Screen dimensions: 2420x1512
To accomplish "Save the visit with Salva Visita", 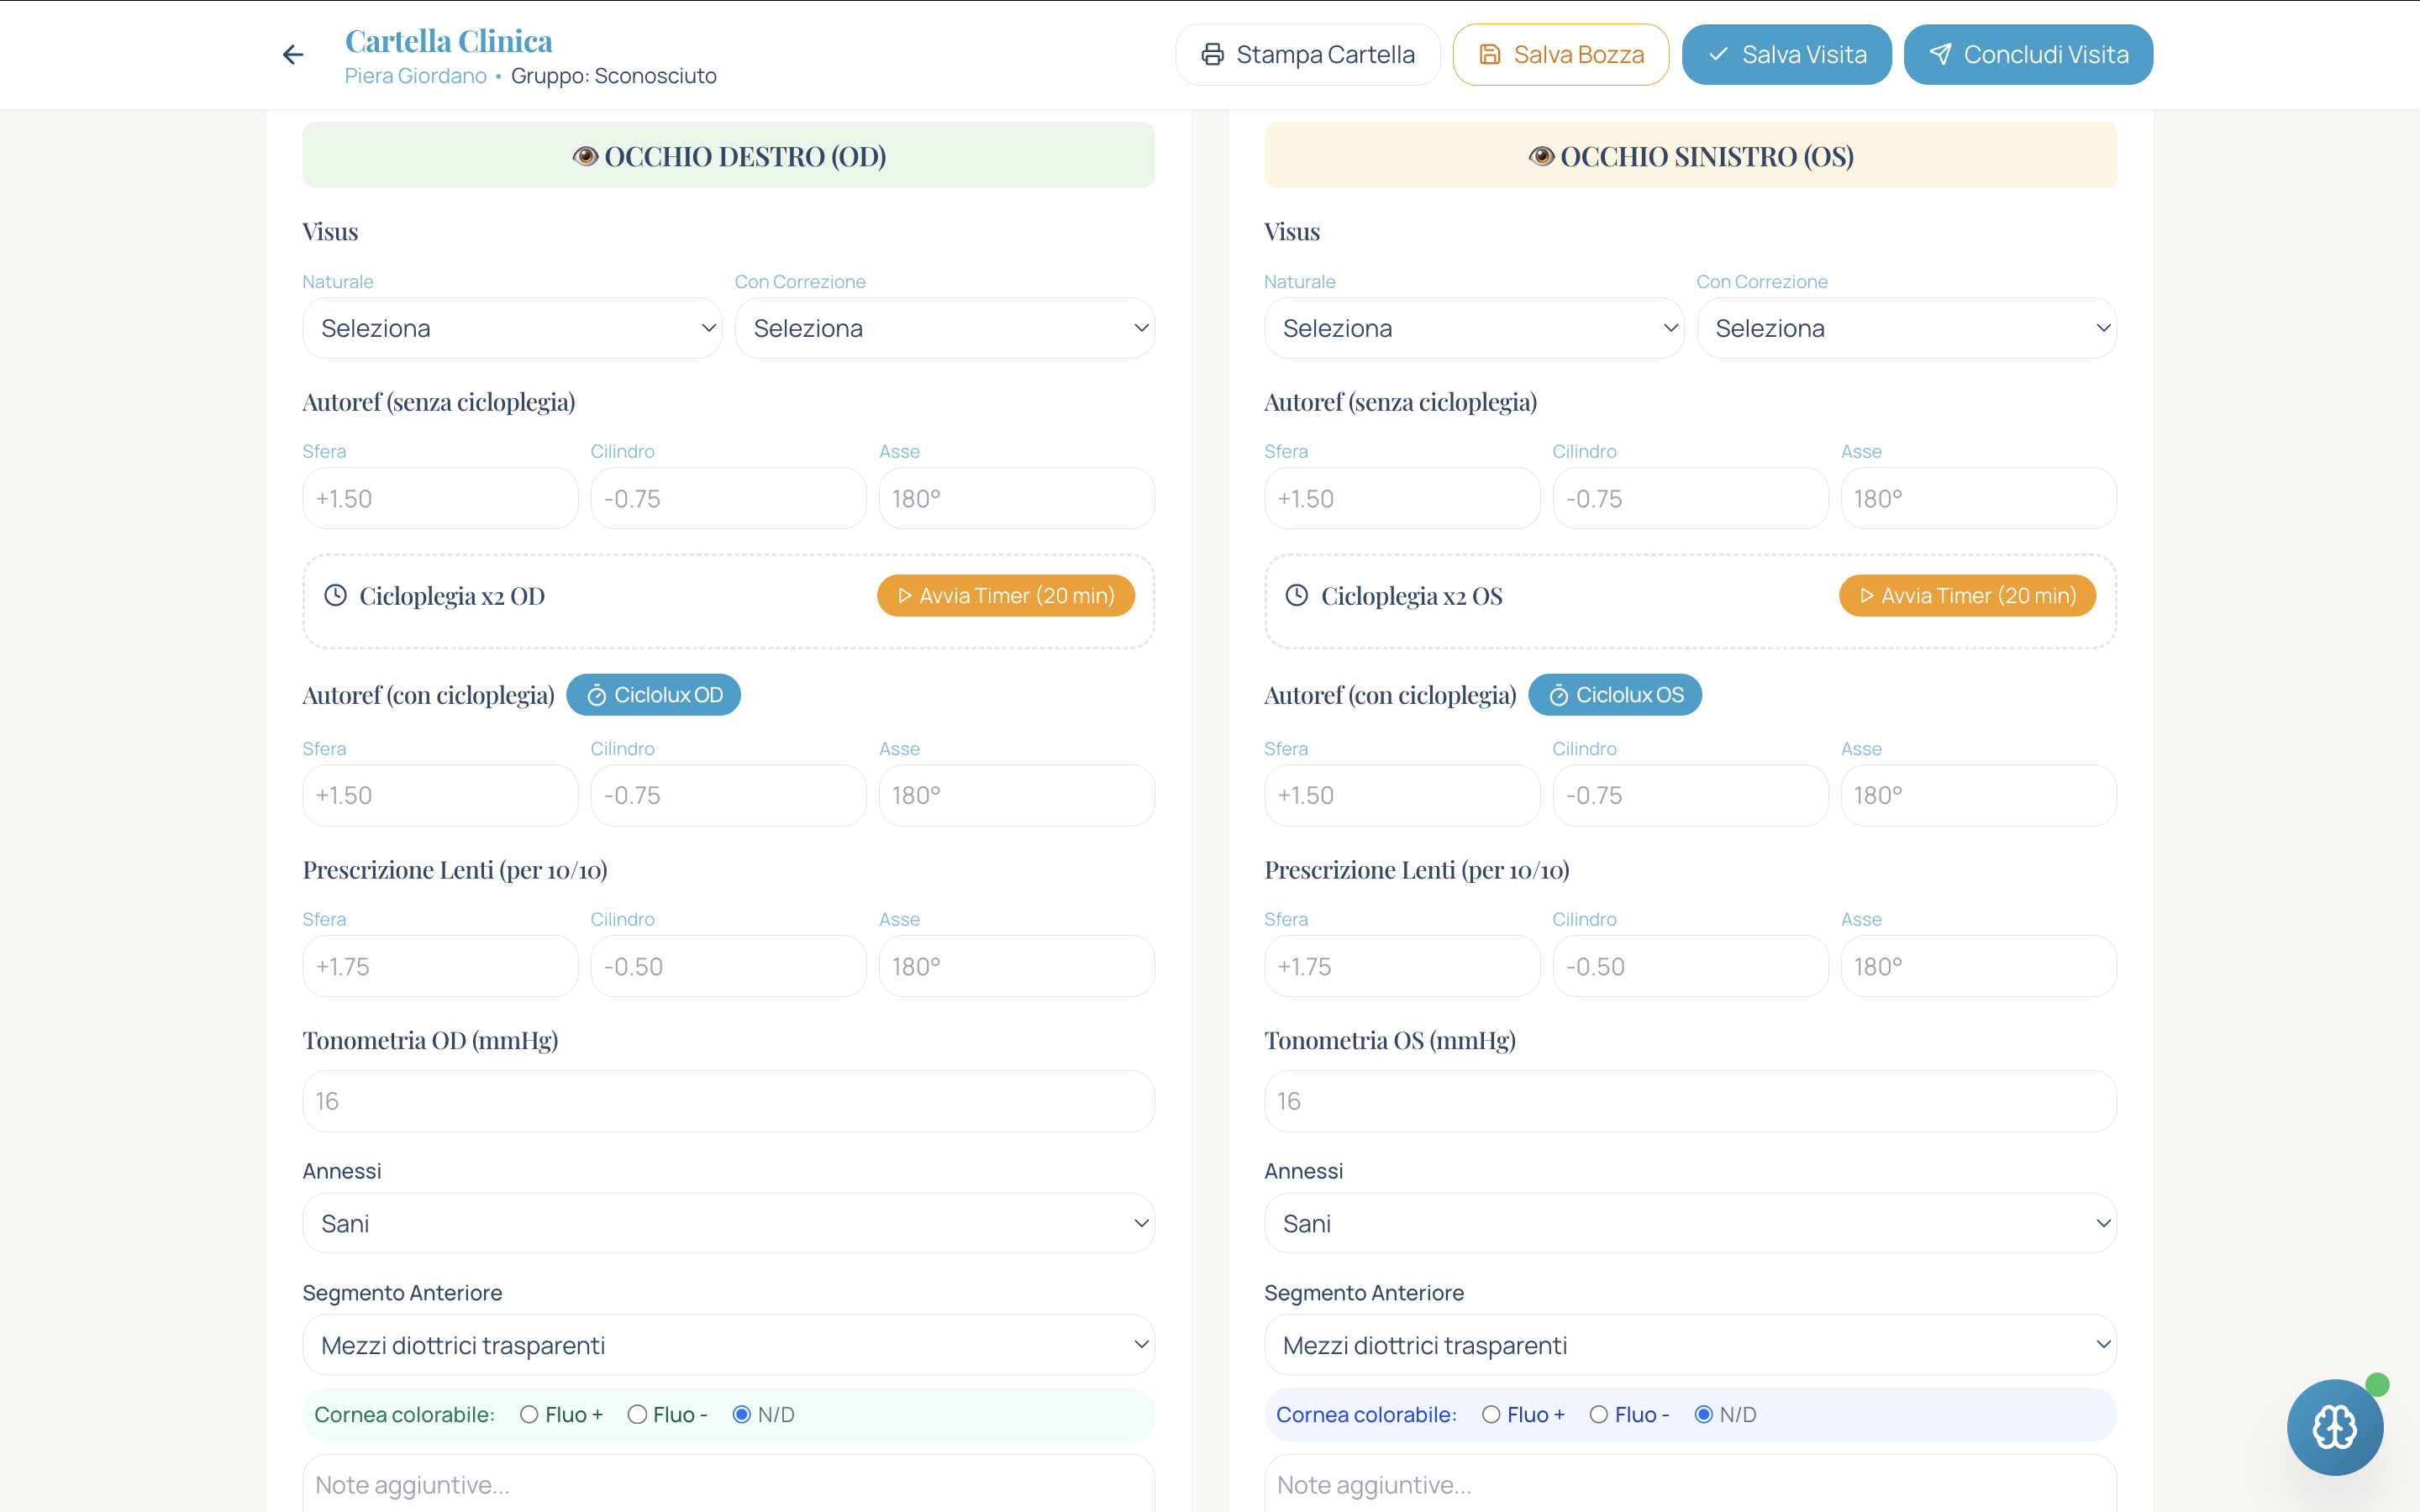I will click(1786, 55).
